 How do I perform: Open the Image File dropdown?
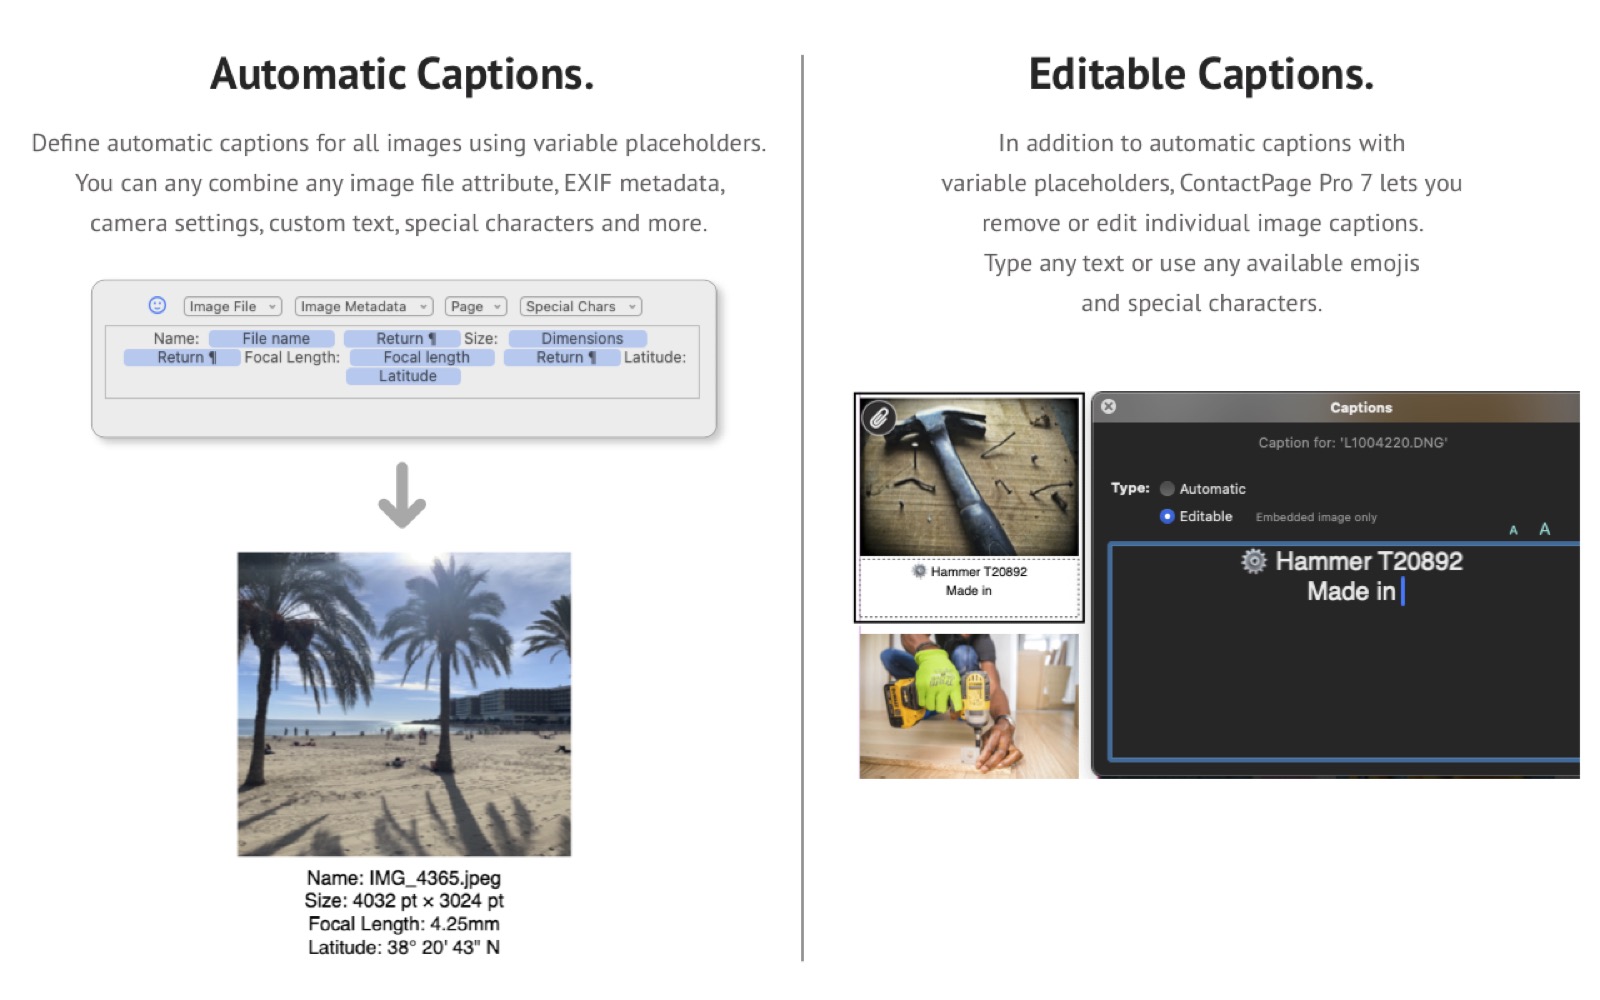point(232,306)
